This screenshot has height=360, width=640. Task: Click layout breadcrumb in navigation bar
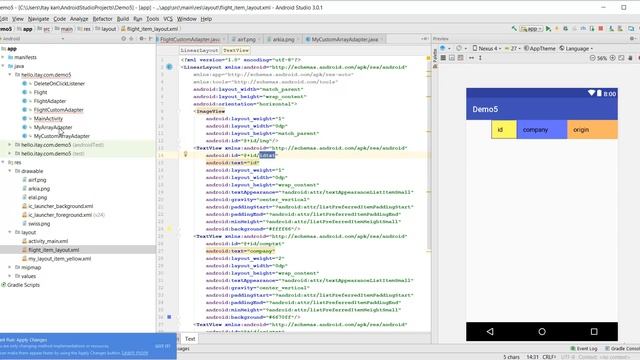[108, 29]
